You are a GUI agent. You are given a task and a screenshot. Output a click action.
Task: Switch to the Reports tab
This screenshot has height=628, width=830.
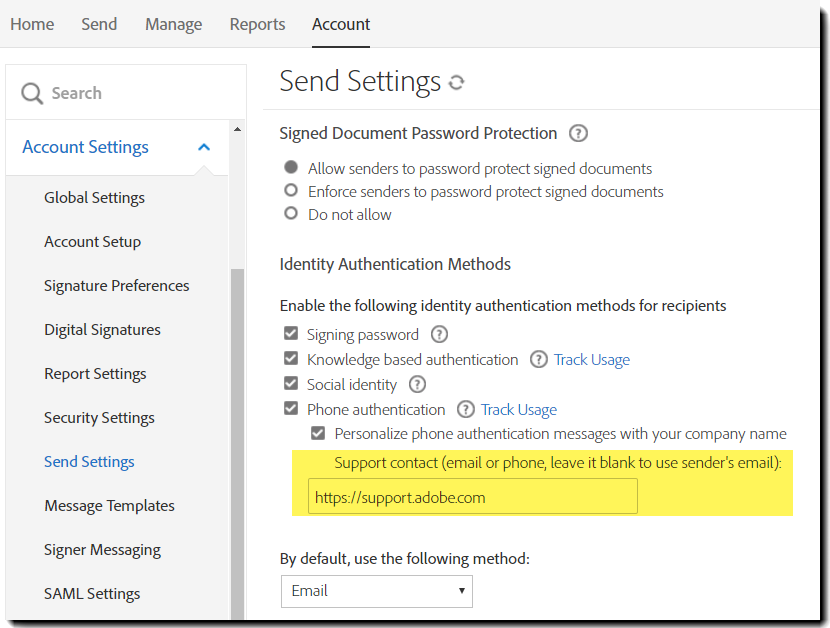point(257,24)
